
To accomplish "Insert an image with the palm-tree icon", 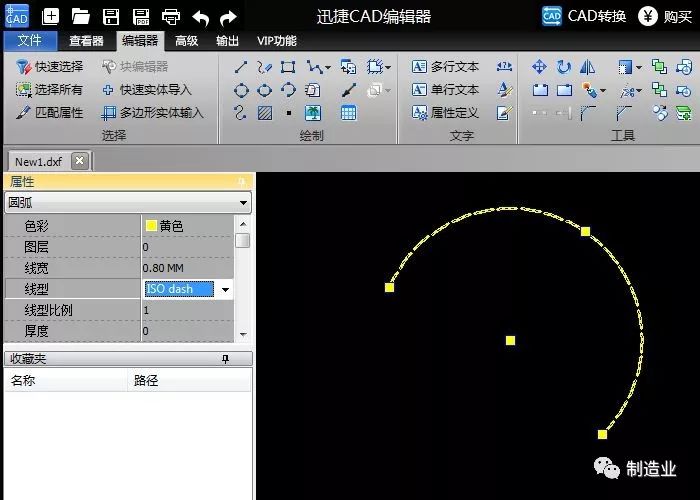I will tap(313, 113).
